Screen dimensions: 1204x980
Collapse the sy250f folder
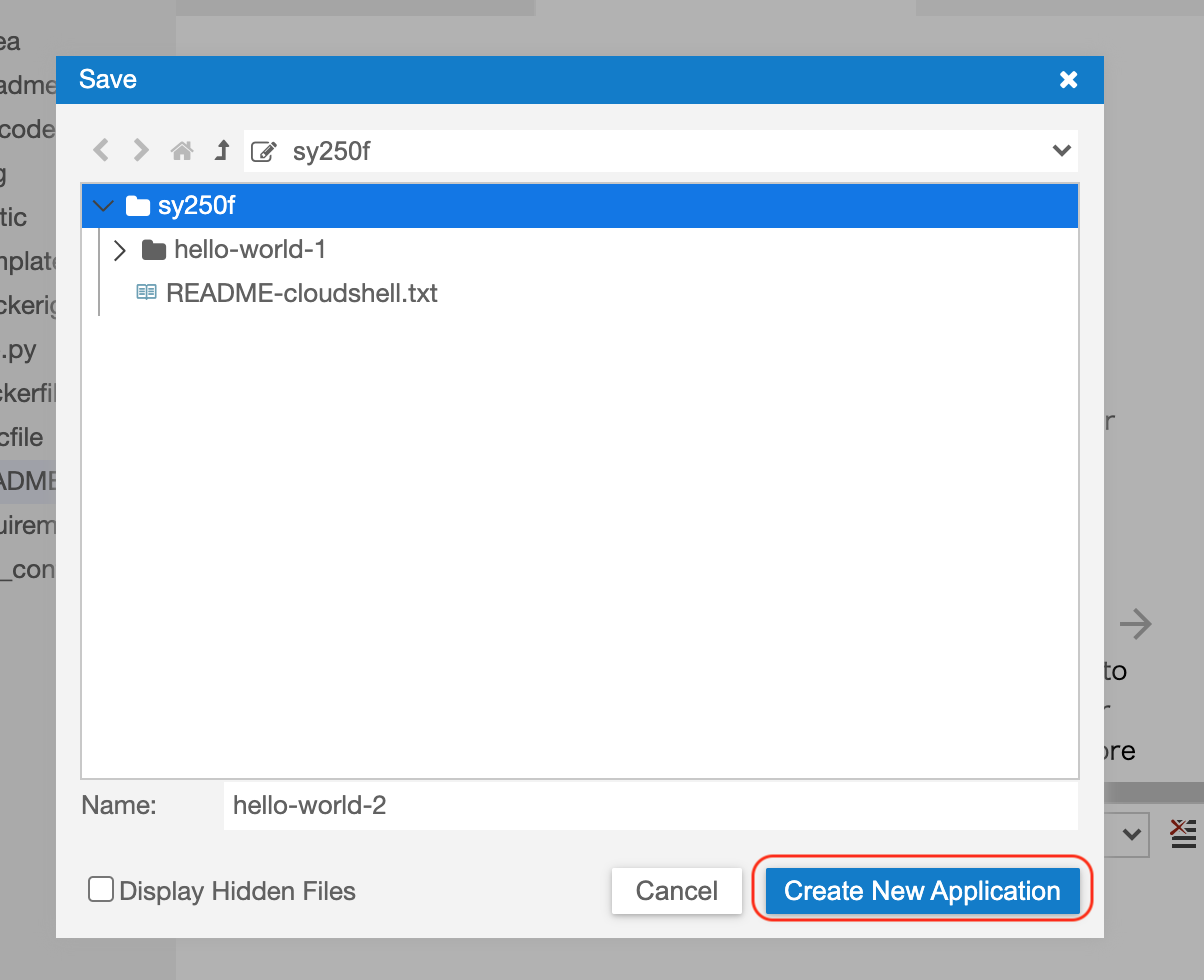click(x=102, y=205)
